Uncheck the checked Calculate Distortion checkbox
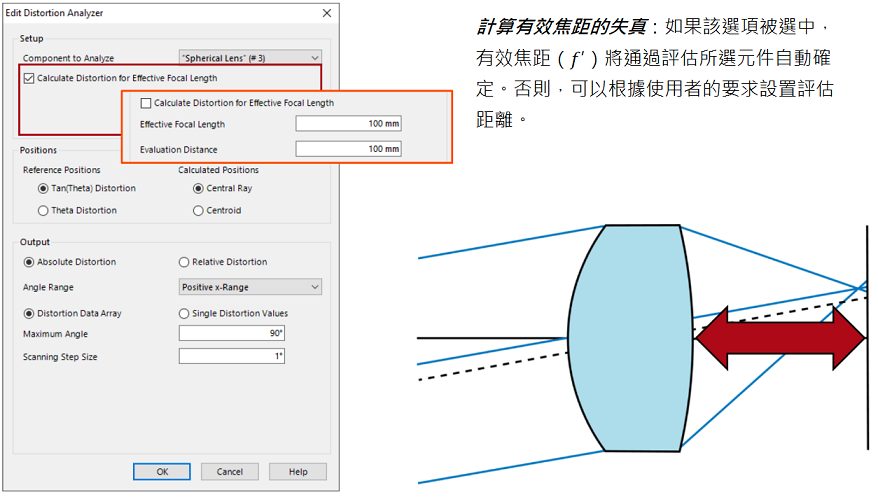This screenshot has height=497, width=878. (x=29, y=78)
